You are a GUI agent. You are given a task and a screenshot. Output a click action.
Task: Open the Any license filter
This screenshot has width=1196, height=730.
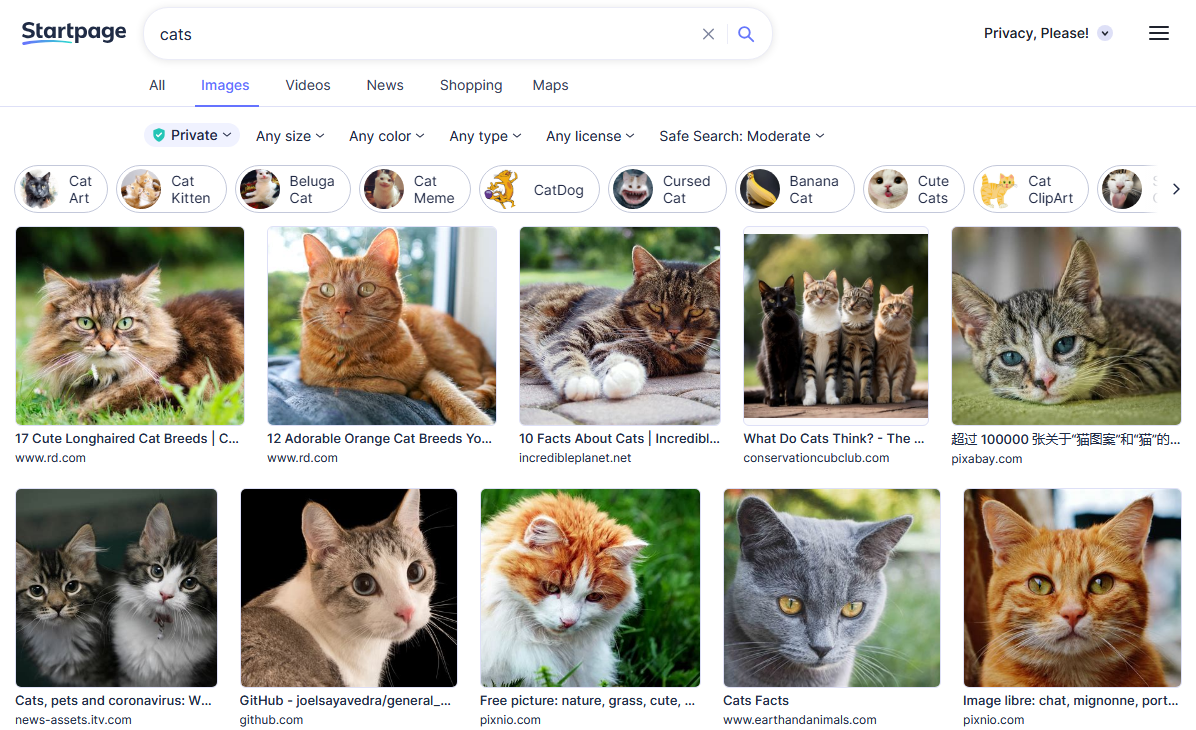coord(590,135)
